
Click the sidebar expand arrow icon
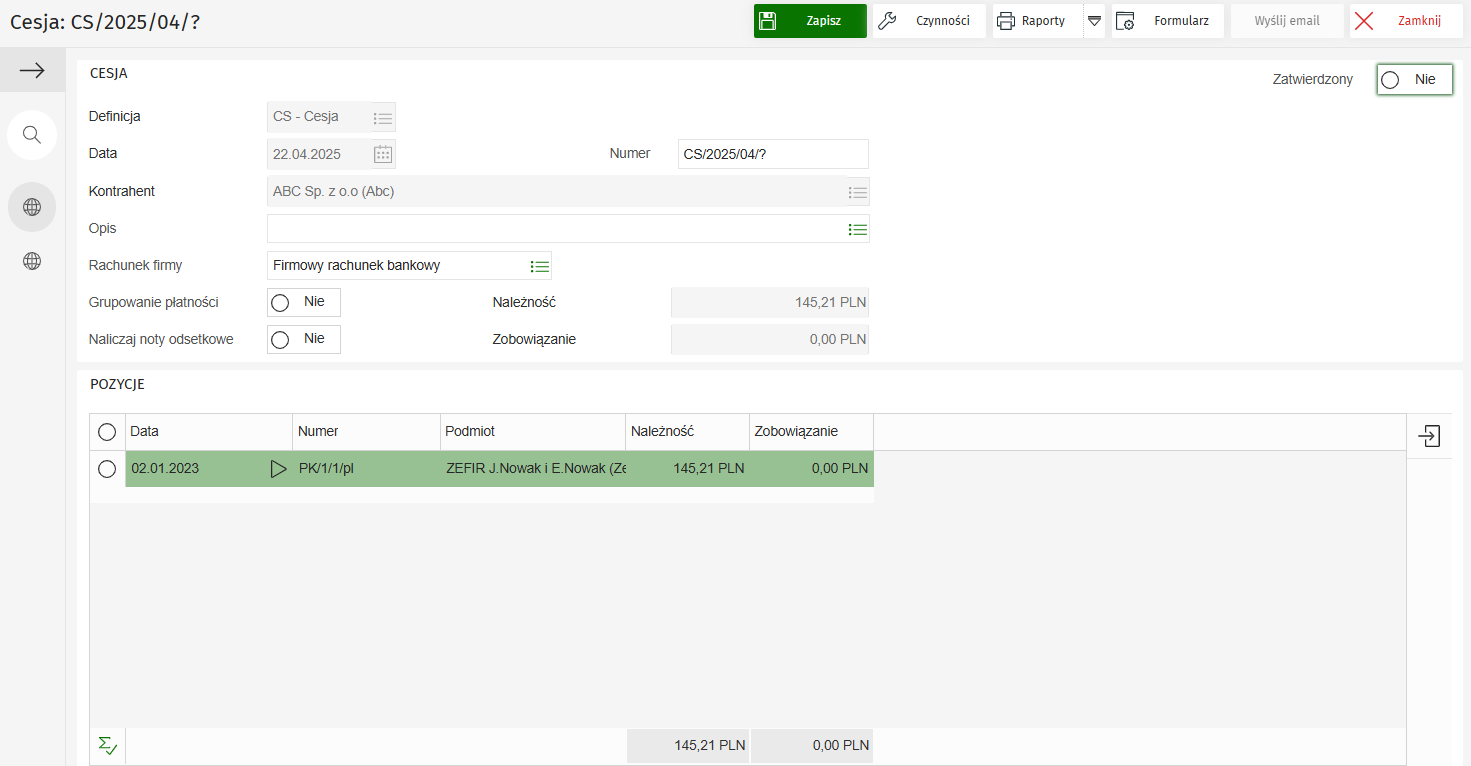coord(32,70)
